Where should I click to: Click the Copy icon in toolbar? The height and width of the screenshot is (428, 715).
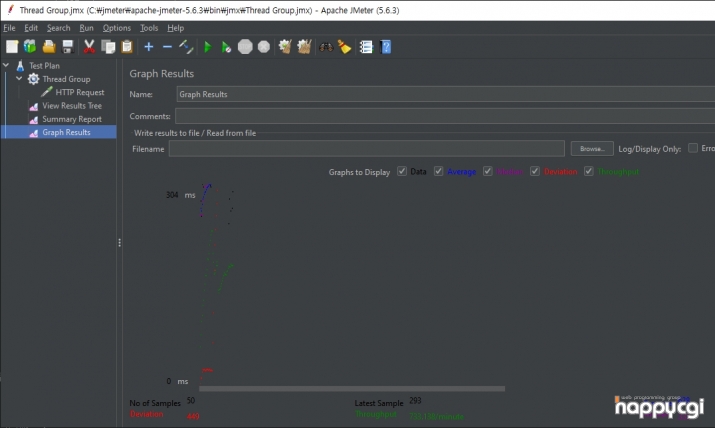(108, 46)
